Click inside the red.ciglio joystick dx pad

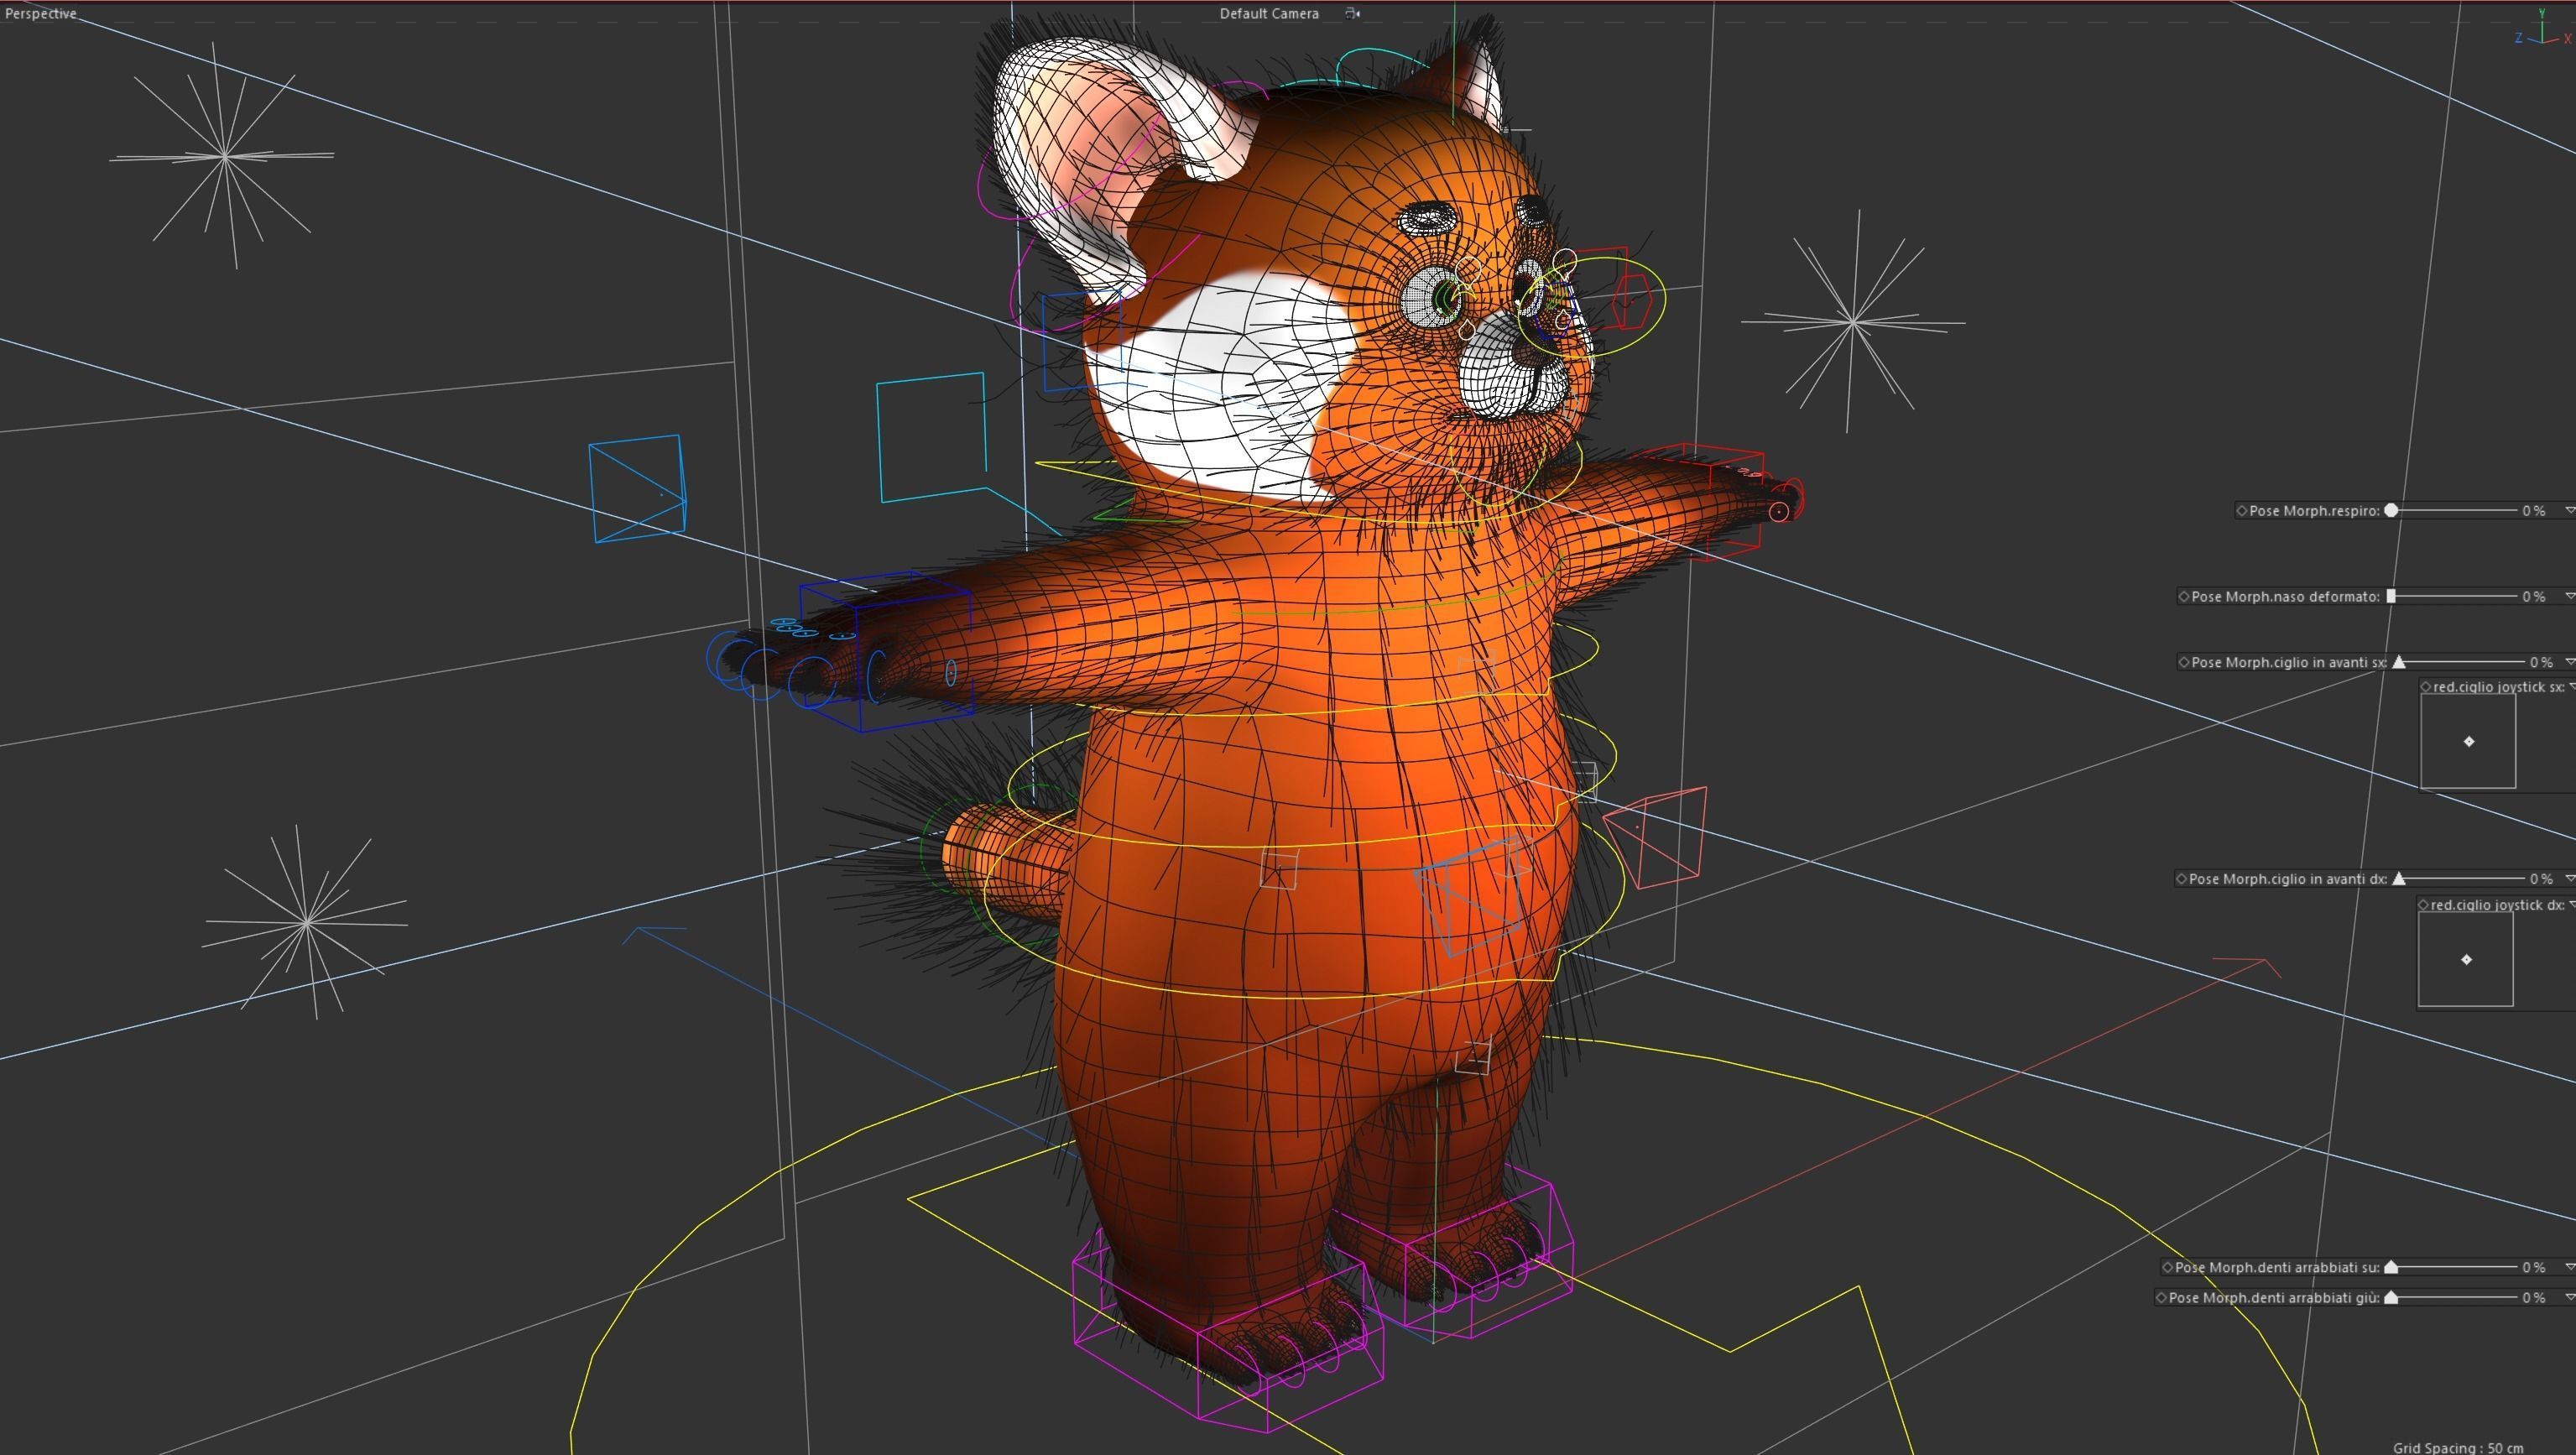point(2466,959)
